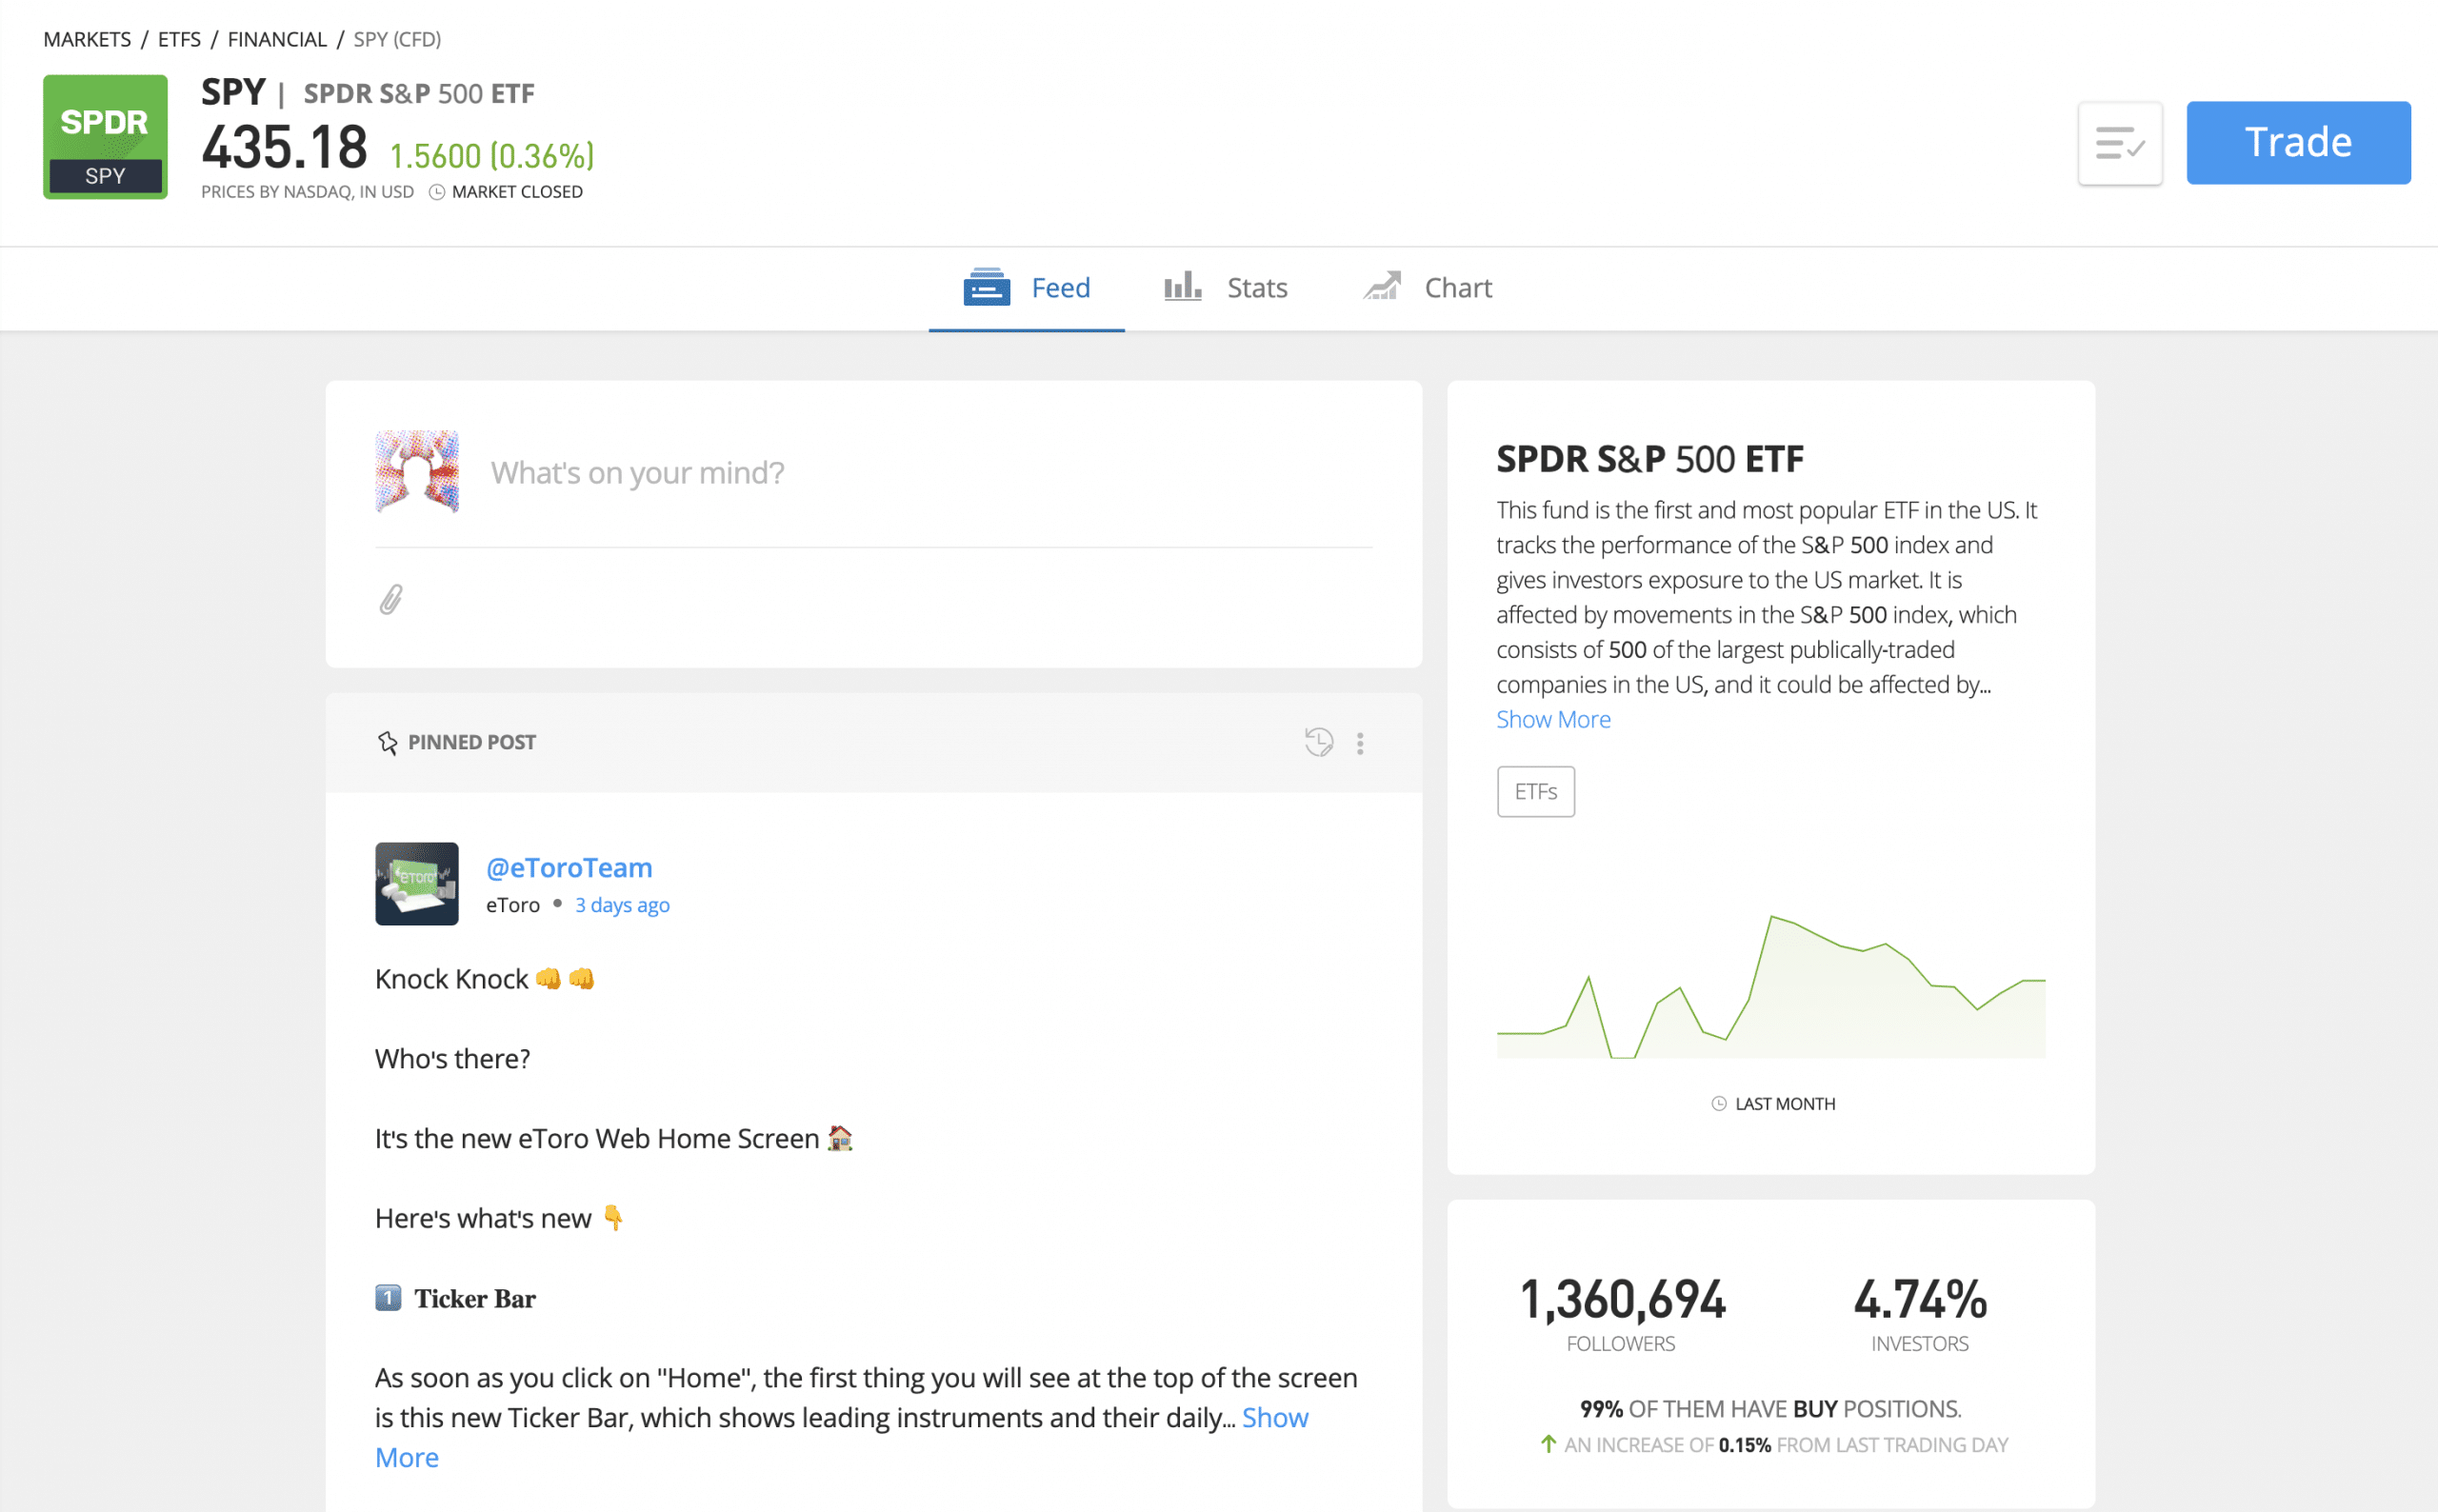Screen dimensions: 2438x1512
Task: Click the '3 days ago' timestamp link
Action: [622, 905]
